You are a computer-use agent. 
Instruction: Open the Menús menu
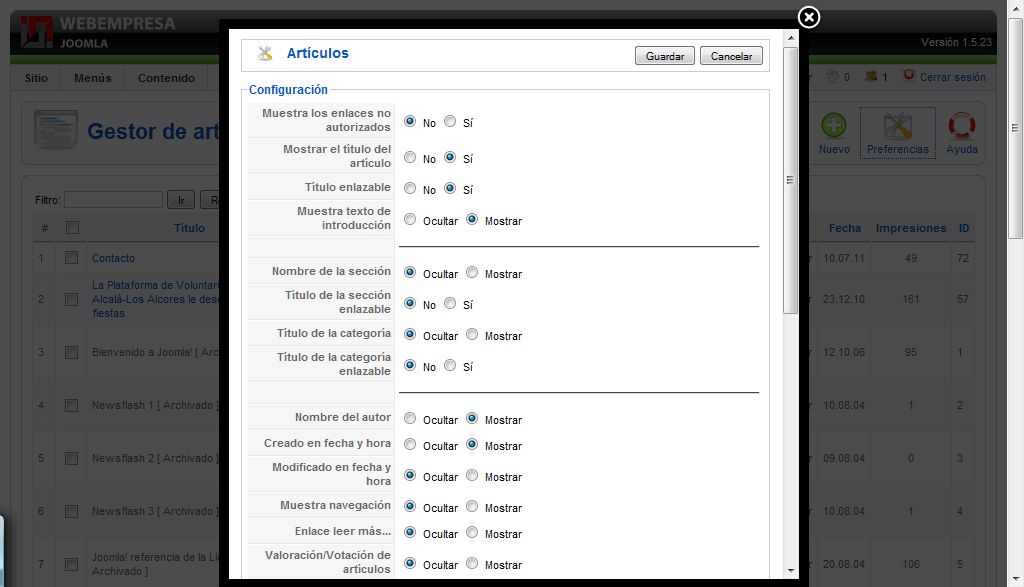pos(93,78)
